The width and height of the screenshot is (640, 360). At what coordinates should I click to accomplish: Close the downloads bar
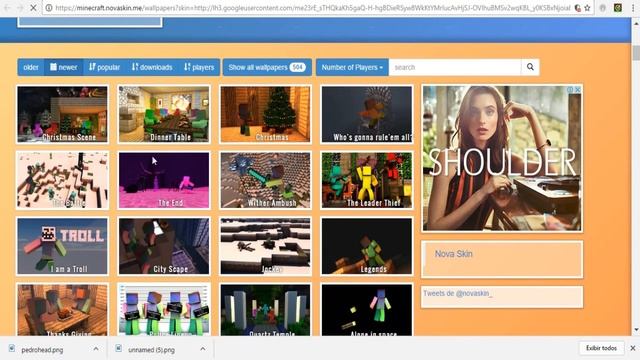tap(633, 348)
